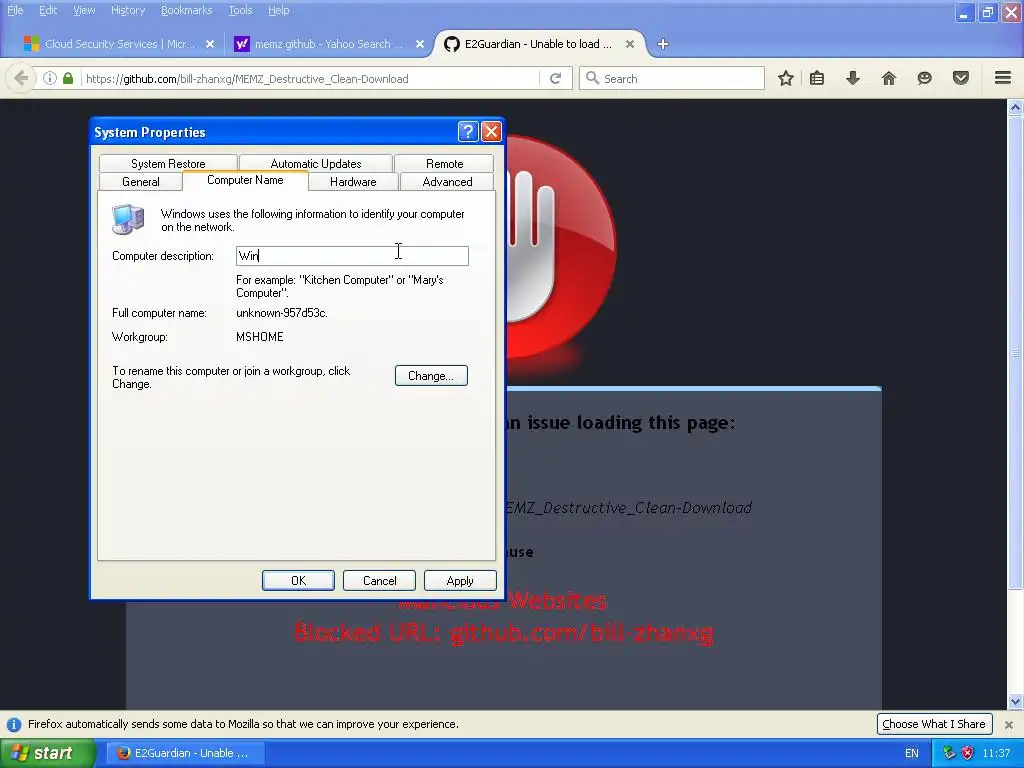Open the System Restore tab
1024x768 pixels.
pyautogui.click(x=168, y=163)
